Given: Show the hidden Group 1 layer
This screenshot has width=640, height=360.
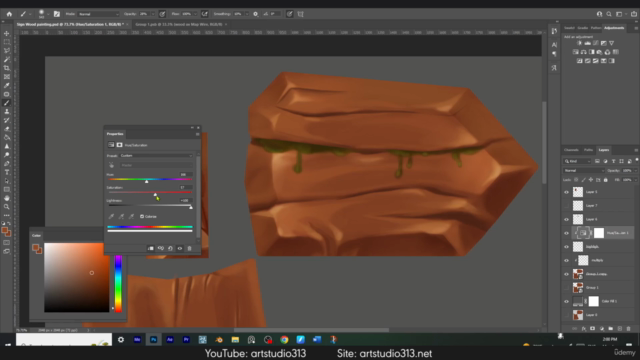Looking at the screenshot, I should pyautogui.click(x=566, y=288).
